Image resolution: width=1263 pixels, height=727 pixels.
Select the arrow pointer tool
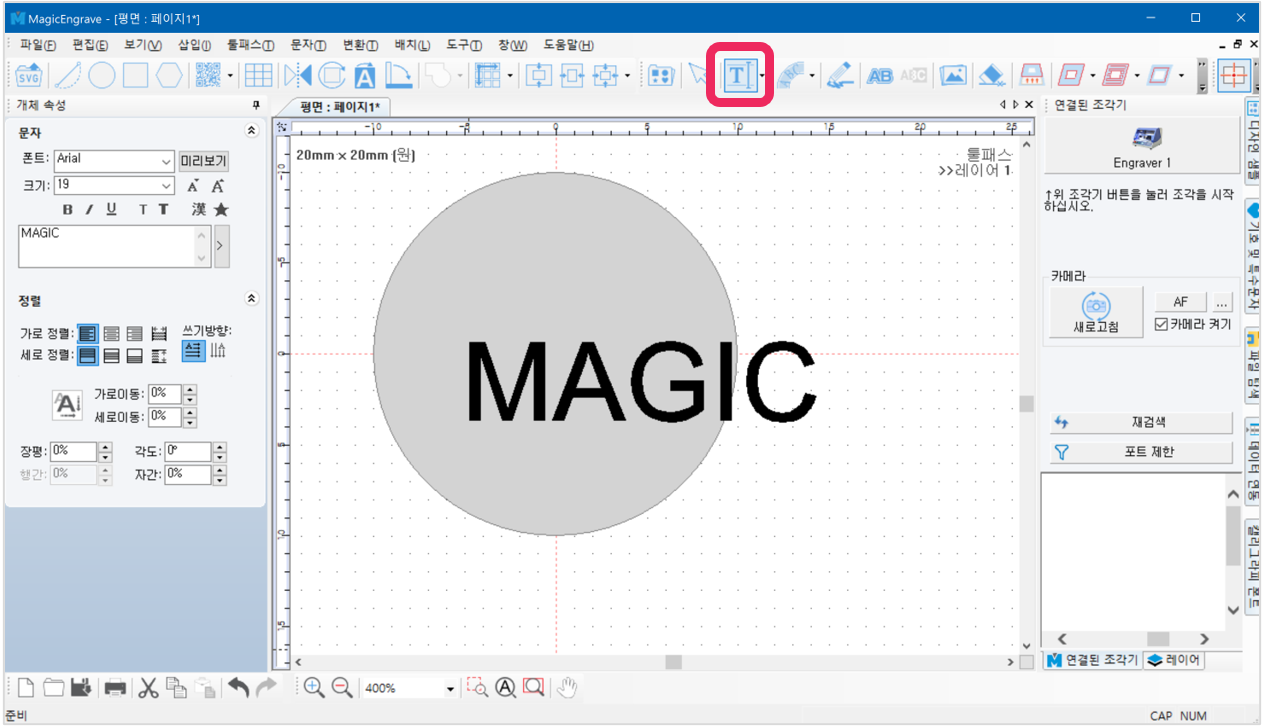(698, 75)
